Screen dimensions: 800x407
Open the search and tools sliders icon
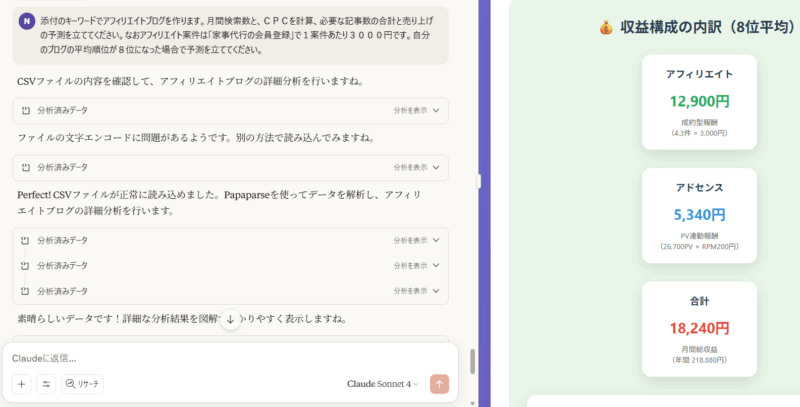pos(46,384)
